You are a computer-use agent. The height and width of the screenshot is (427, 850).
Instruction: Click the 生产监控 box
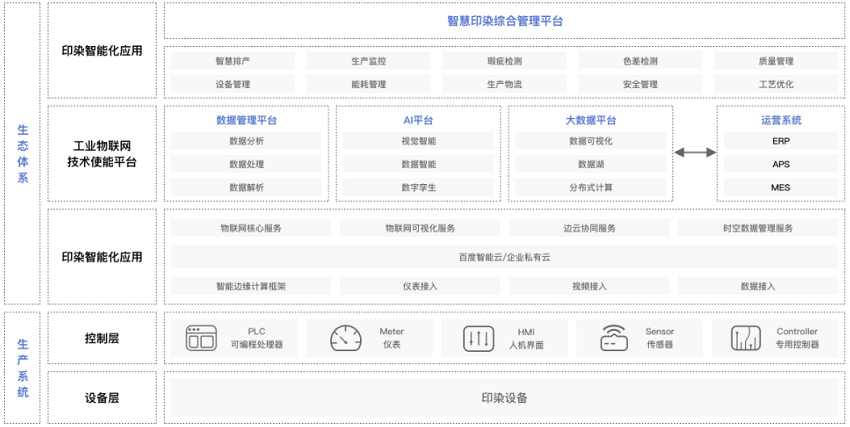(x=368, y=61)
